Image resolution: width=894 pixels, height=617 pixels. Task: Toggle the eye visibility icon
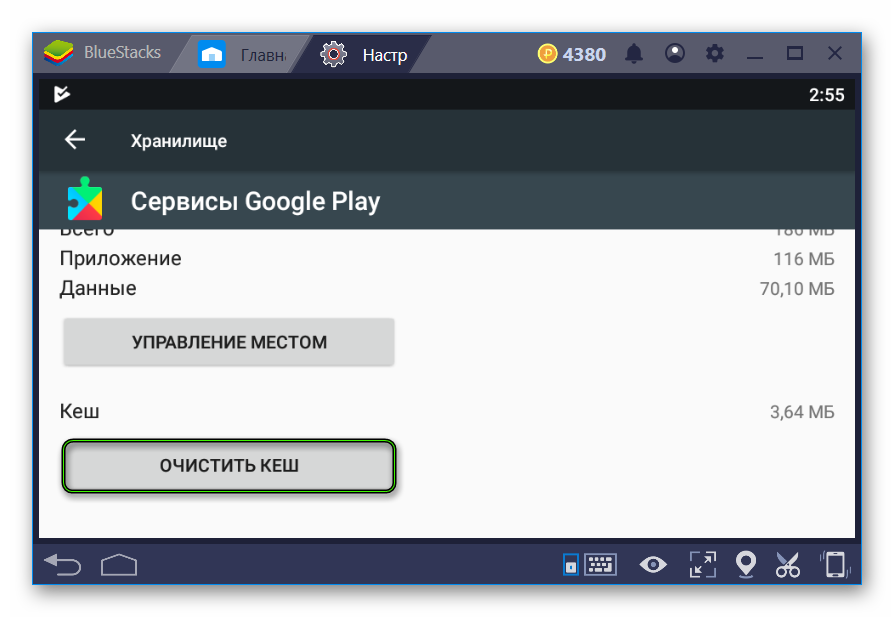653,565
